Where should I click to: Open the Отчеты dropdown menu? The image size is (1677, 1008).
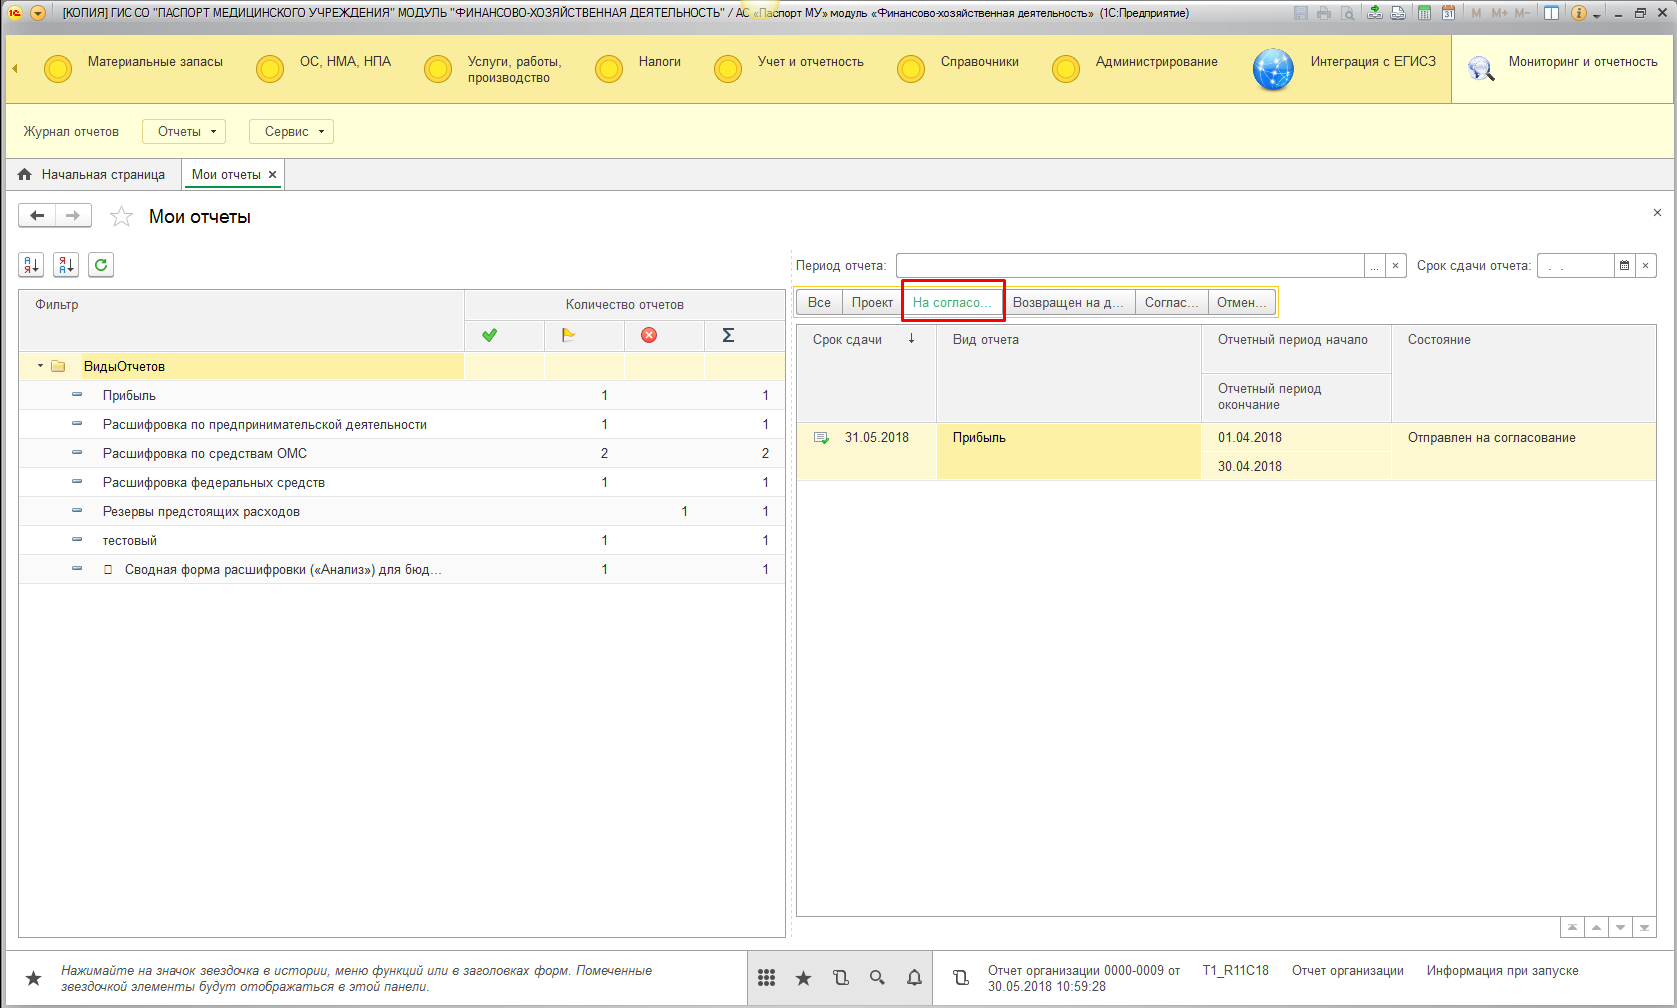tap(185, 132)
